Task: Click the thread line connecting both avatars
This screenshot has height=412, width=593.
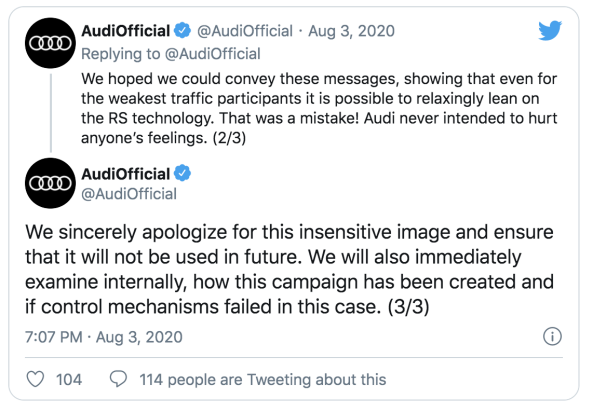Action: [51, 113]
